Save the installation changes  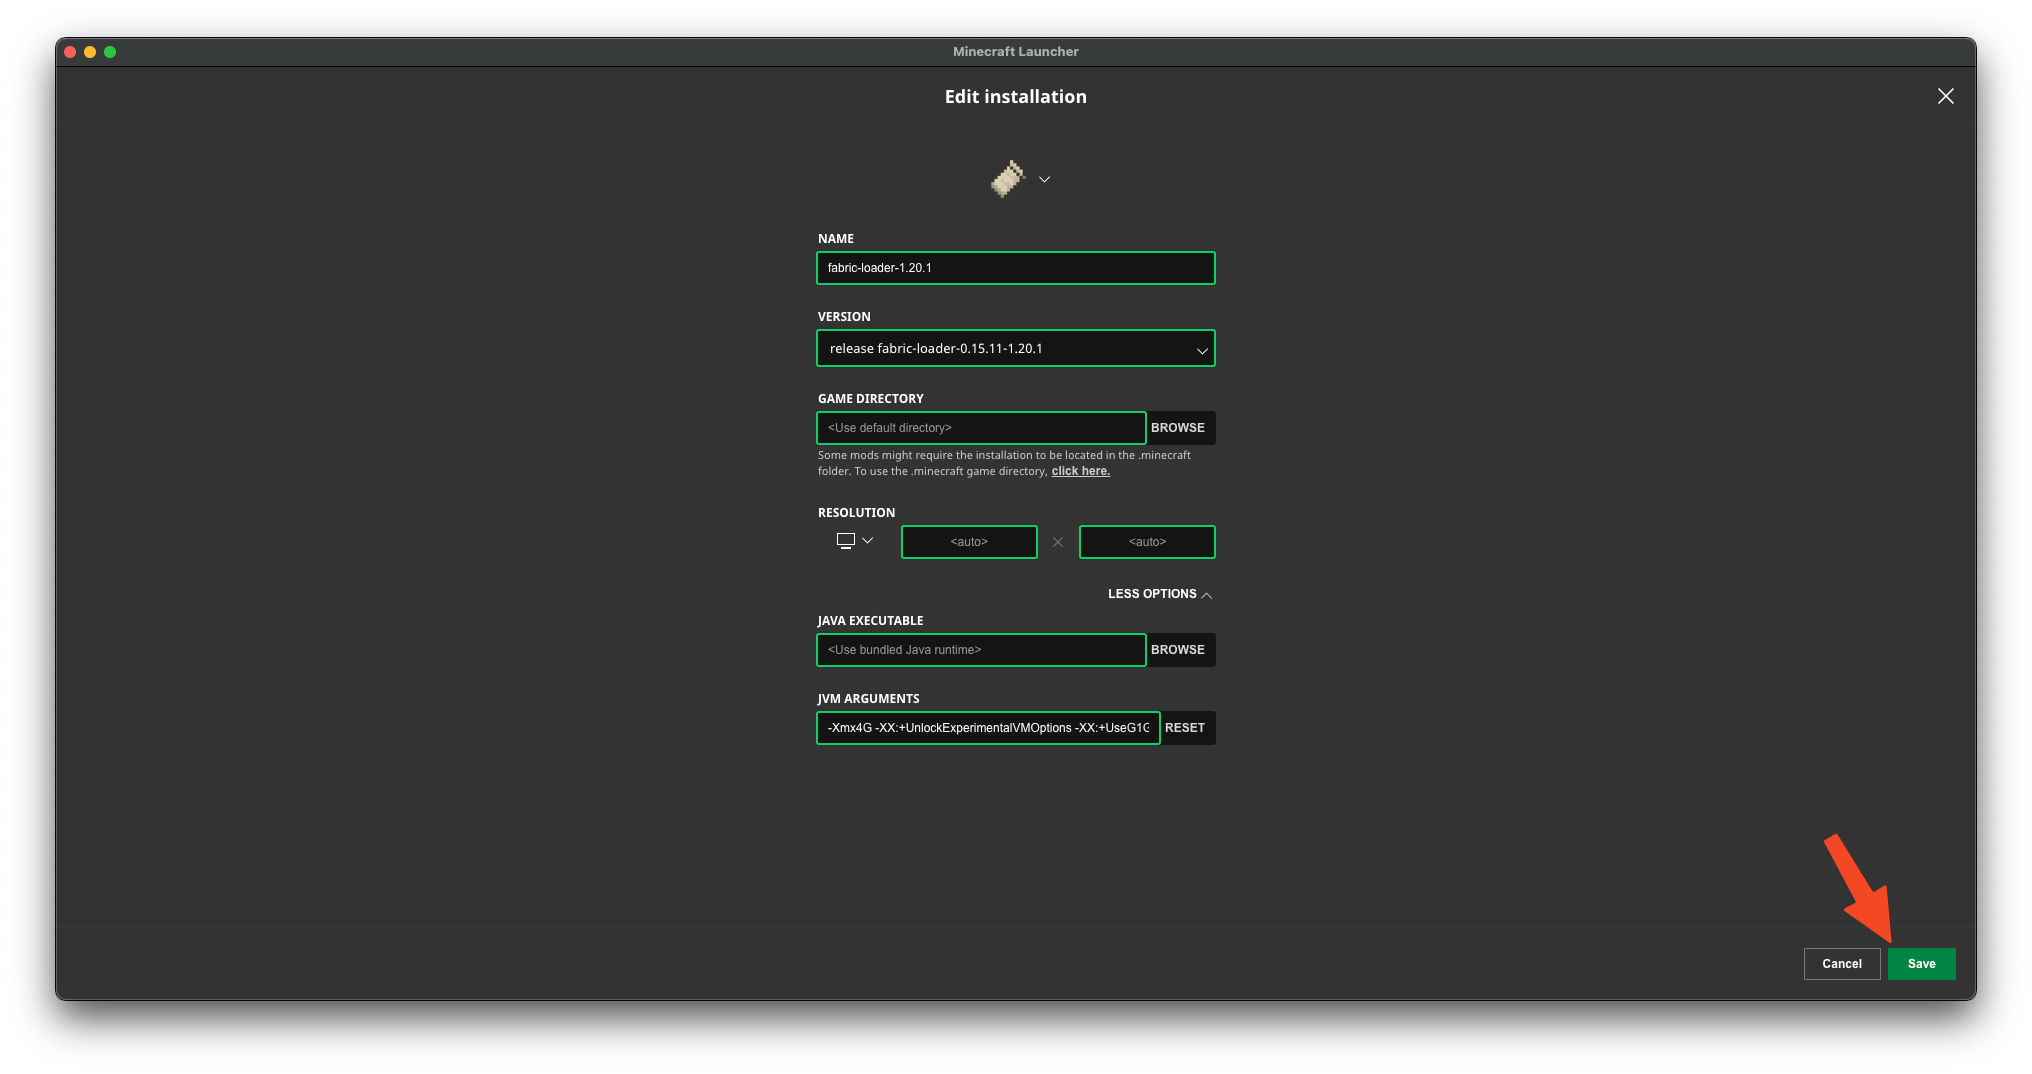(x=1921, y=964)
